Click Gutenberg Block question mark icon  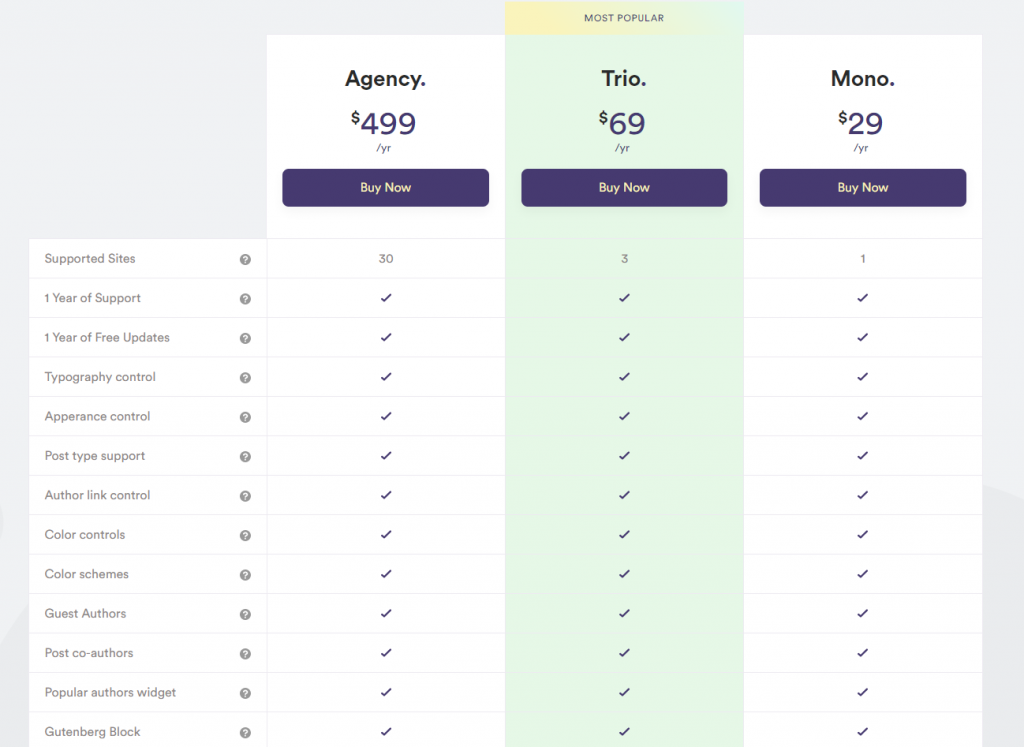(245, 733)
